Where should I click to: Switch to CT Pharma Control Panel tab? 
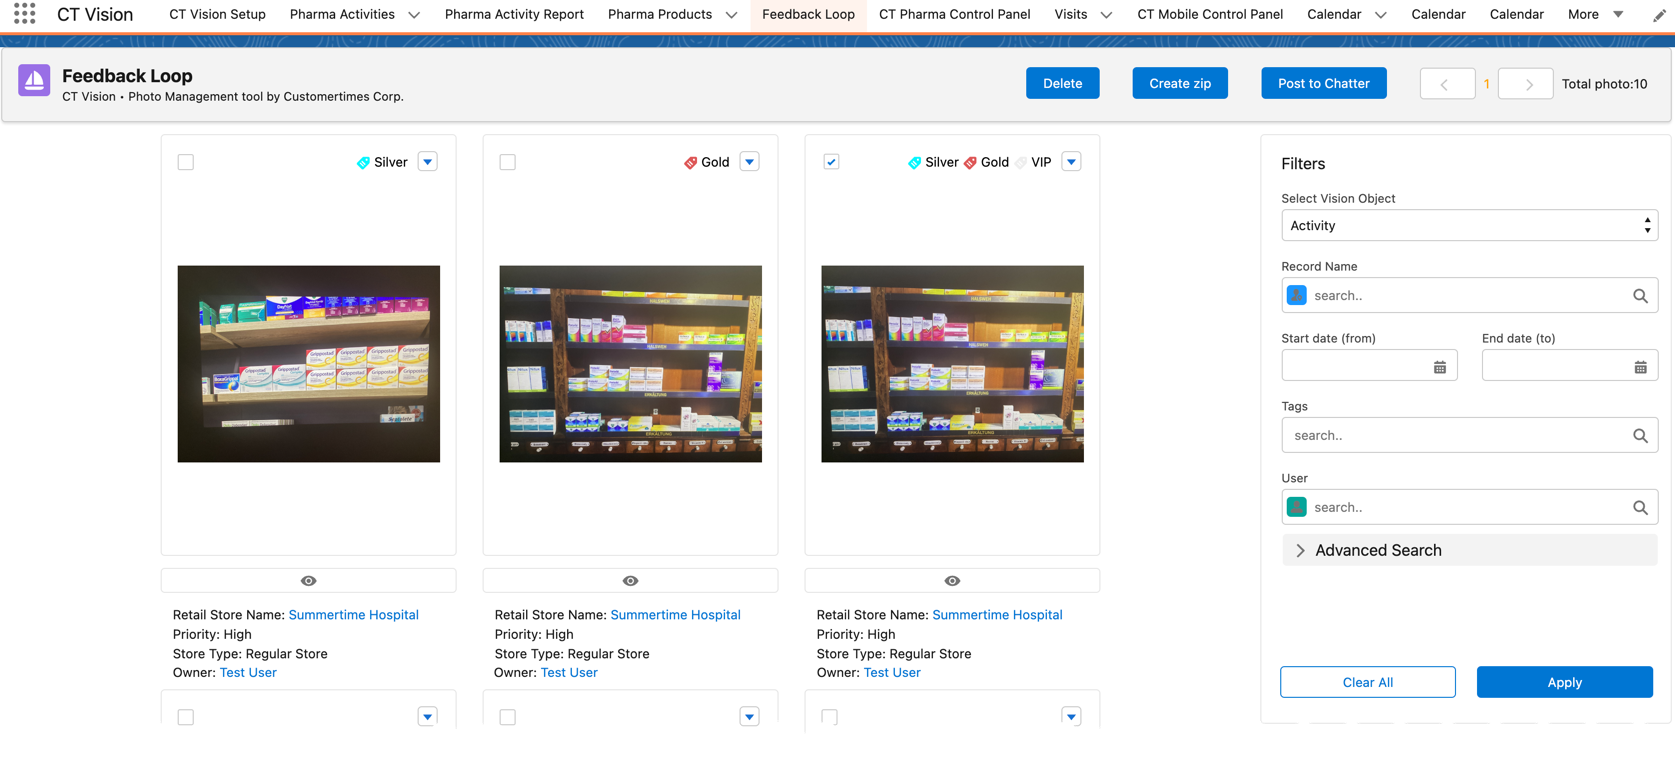point(954,15)
